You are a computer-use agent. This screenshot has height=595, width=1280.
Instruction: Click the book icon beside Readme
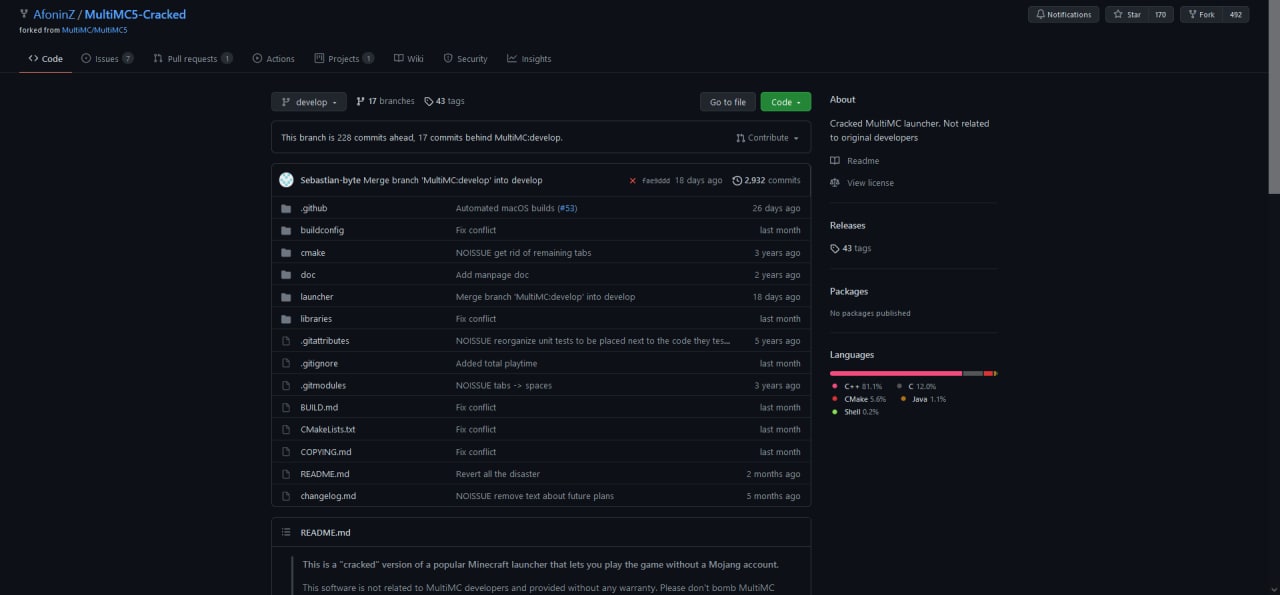pyautogui.click(x=835, y=161)
